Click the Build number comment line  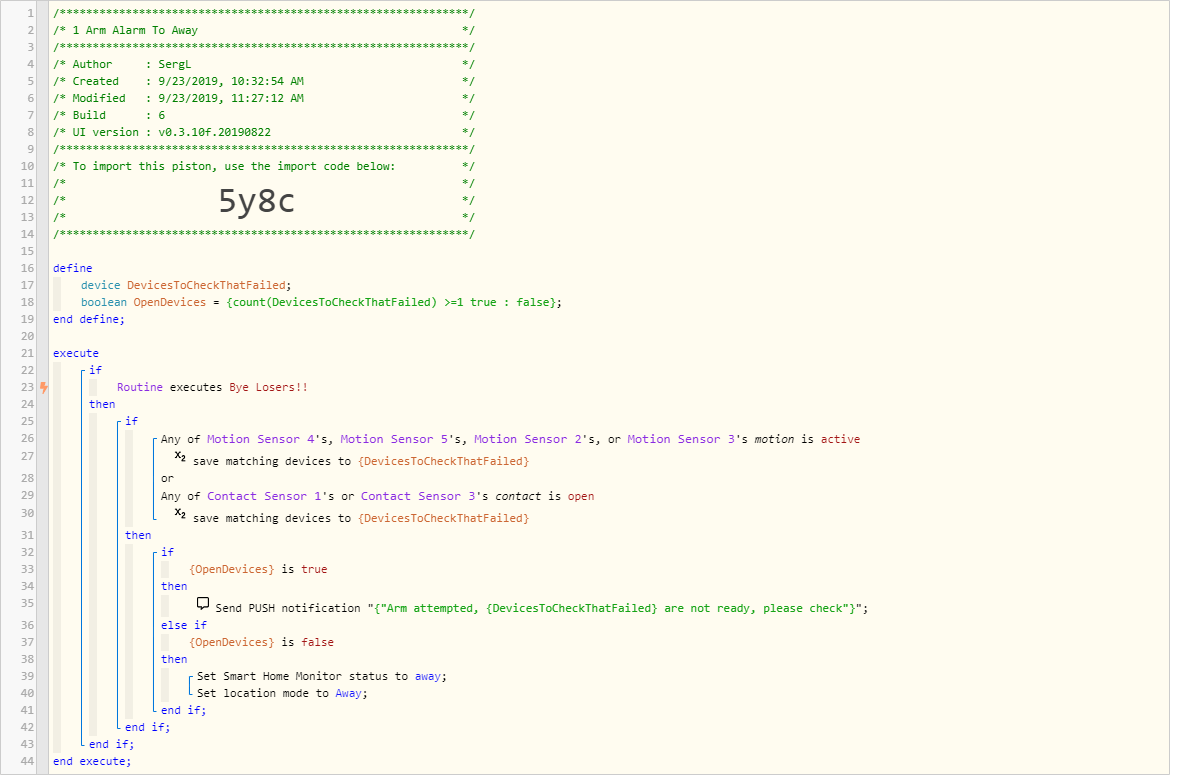[x=263, y=116]
